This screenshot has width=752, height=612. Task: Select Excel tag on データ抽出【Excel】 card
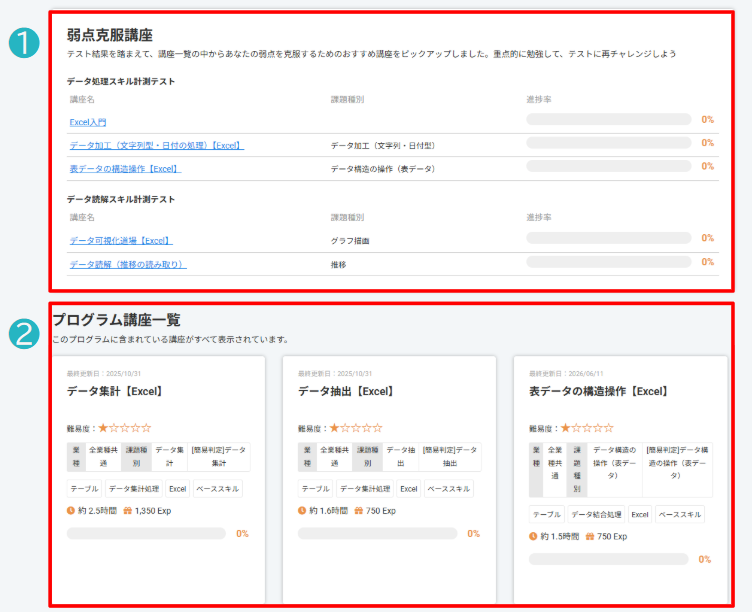pyautogui.click(x=409, y=489)
